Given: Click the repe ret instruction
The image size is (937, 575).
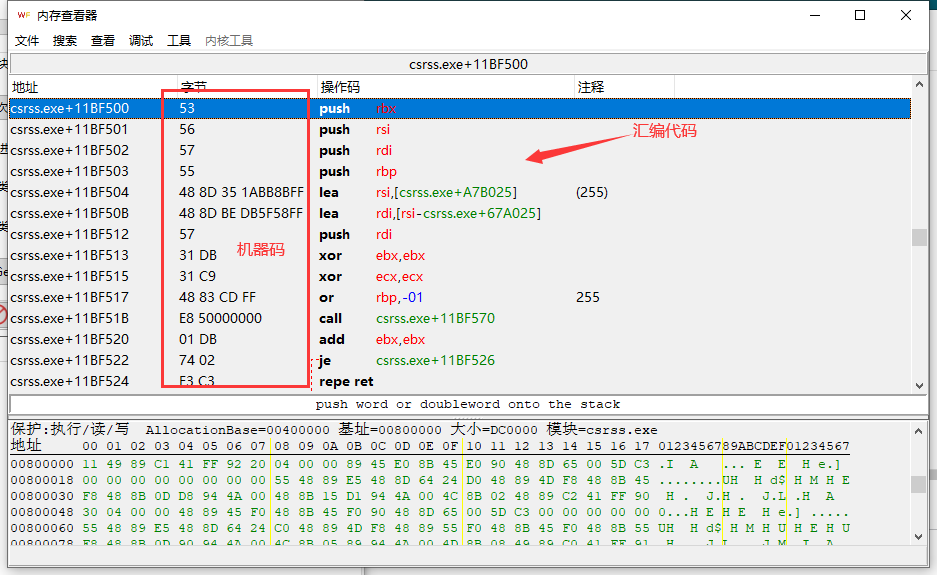Looking at the screenshot, I should tap(346, 381).
